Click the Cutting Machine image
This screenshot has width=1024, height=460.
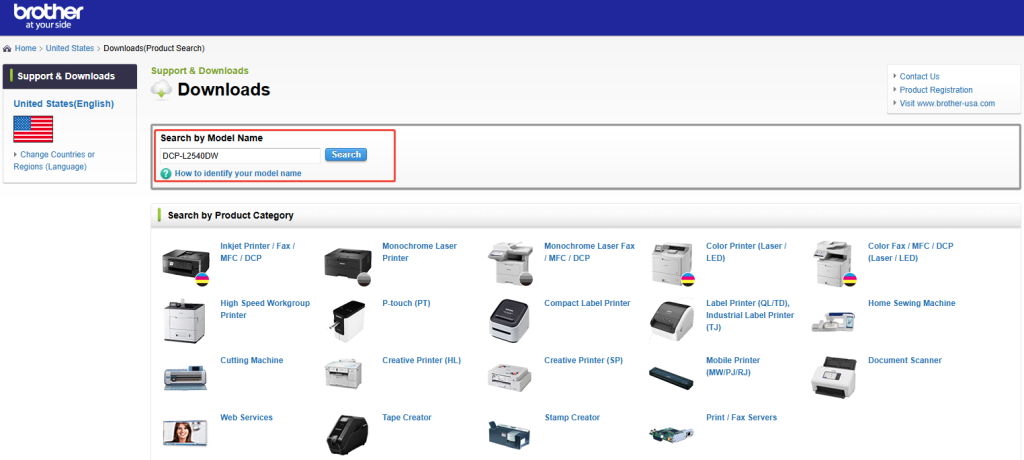pyautogui.click(x=185, y=378)
